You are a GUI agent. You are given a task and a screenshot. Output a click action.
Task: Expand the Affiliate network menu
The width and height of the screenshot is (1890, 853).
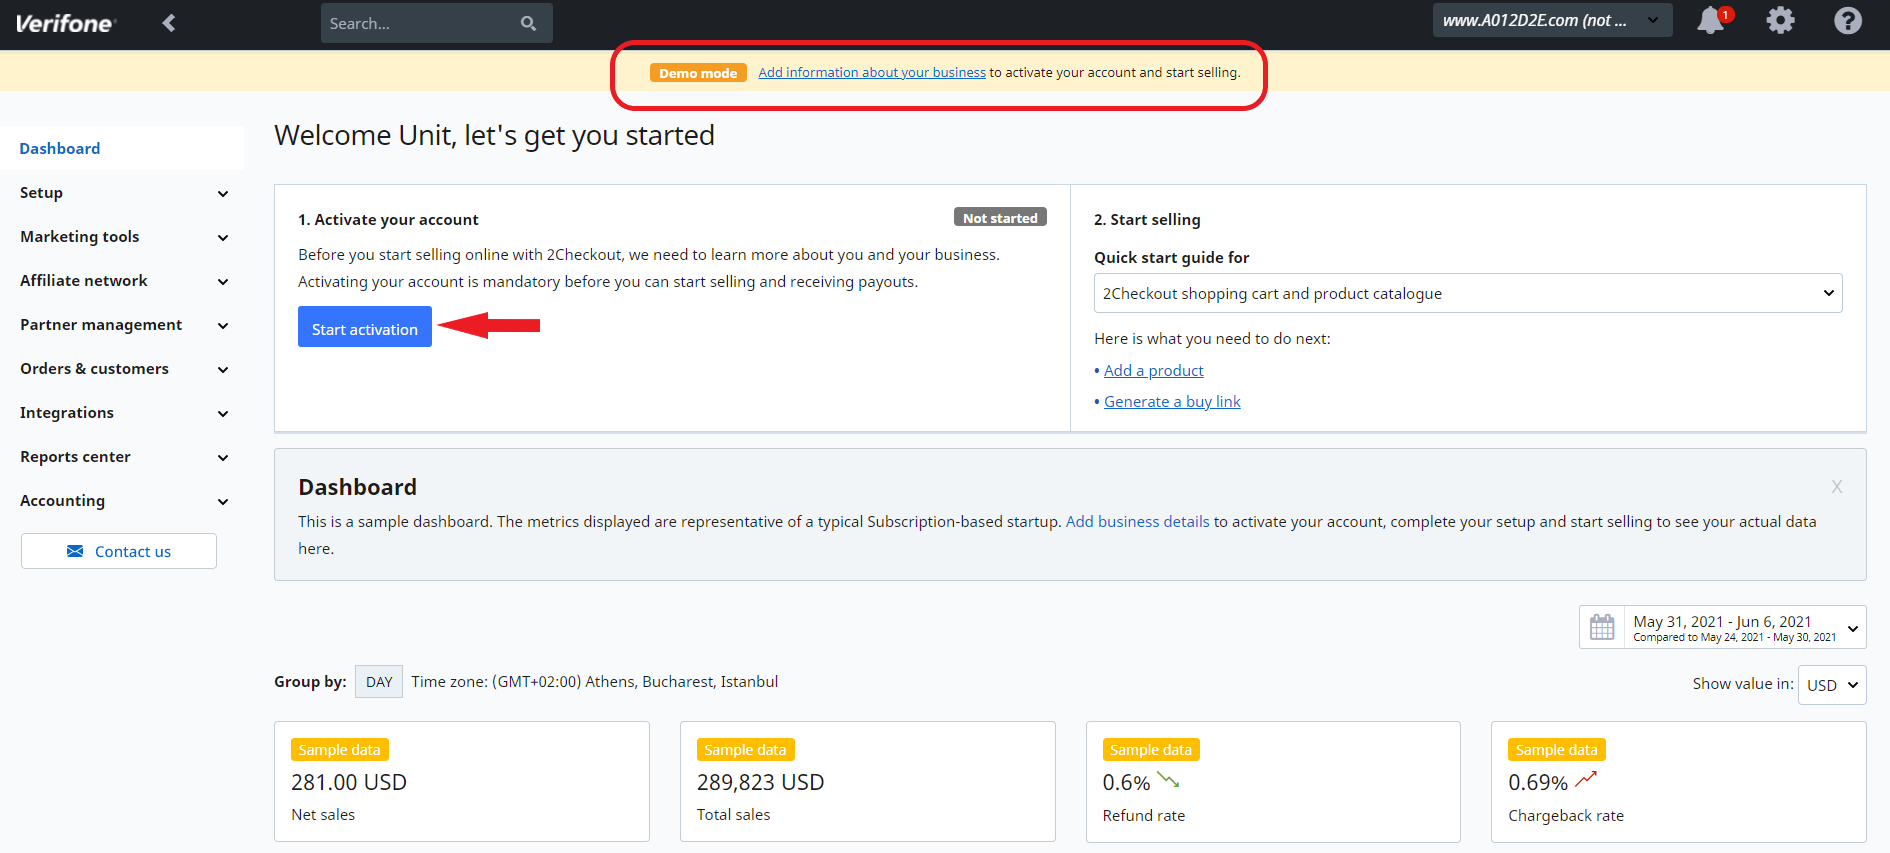tap(124, 281)
